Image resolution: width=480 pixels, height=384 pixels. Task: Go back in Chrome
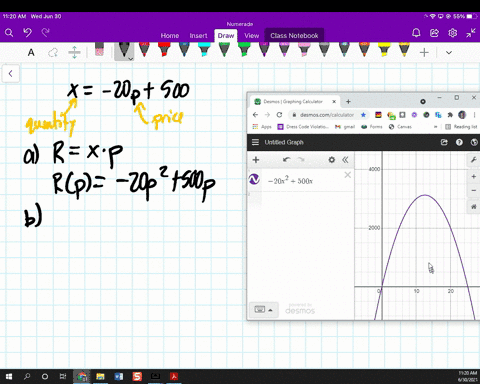click(x=255, y=115)
